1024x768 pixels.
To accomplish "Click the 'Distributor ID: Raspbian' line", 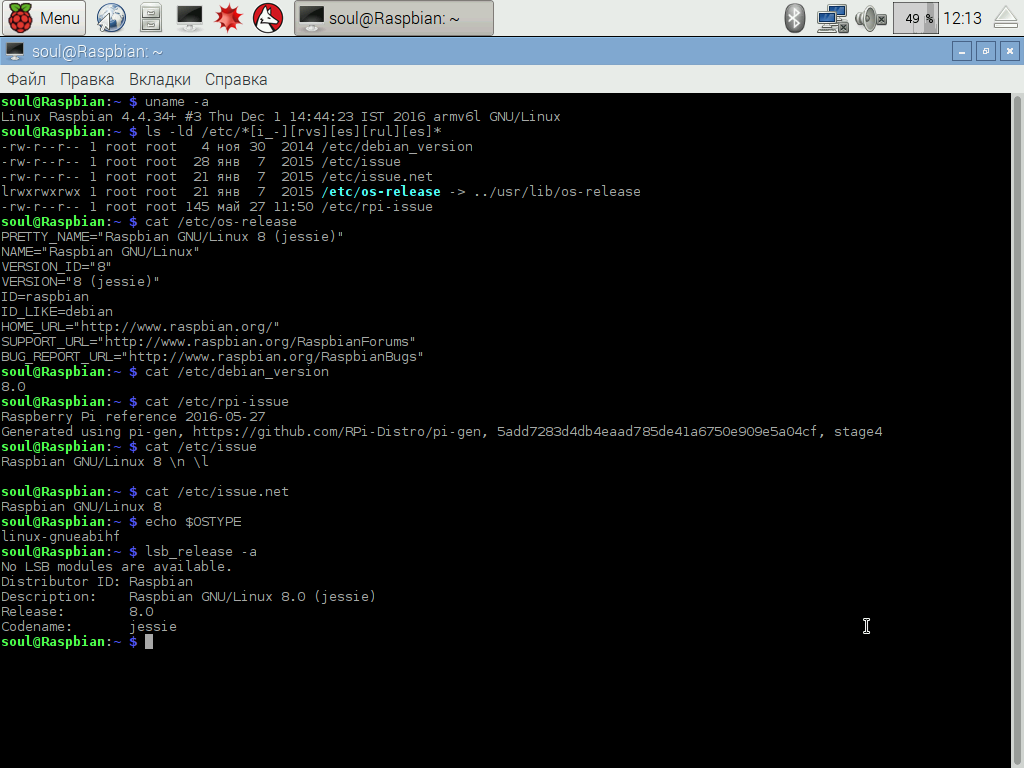I will click(97, 583).
